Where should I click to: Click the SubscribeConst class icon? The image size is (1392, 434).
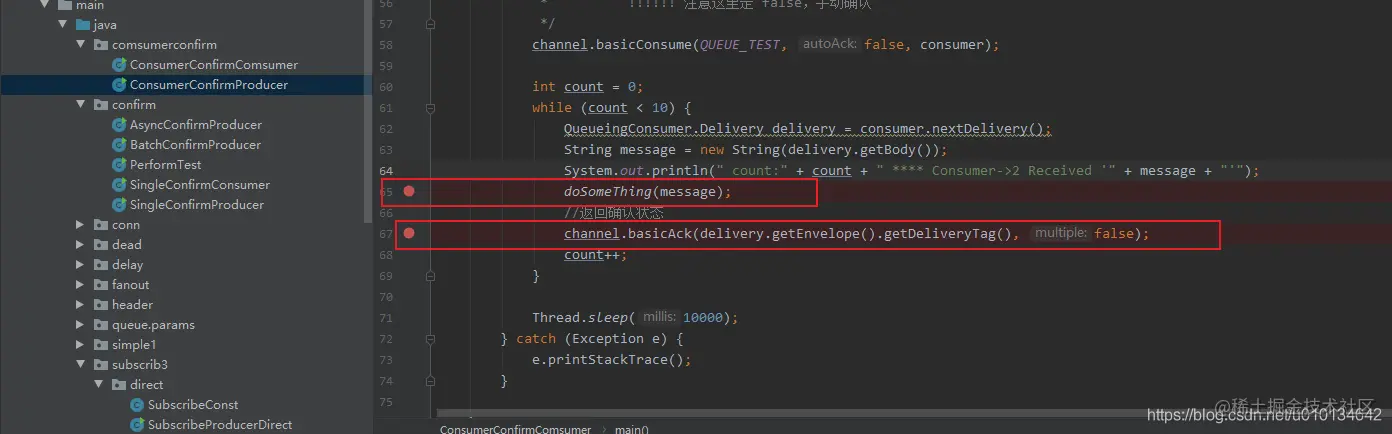[x=137, y=405]
